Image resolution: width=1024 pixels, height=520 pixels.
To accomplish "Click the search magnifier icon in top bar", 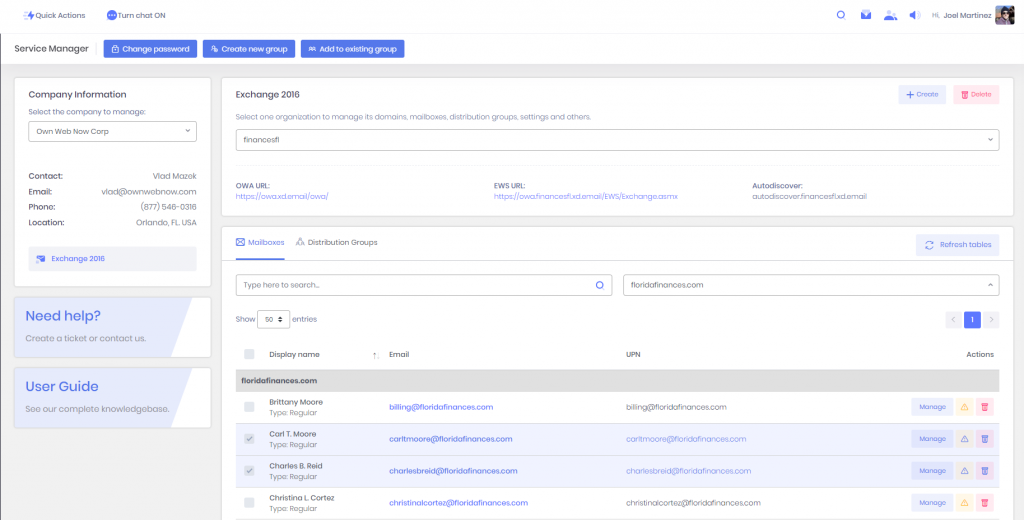I will pyautogui.click(x=841, y=15).
